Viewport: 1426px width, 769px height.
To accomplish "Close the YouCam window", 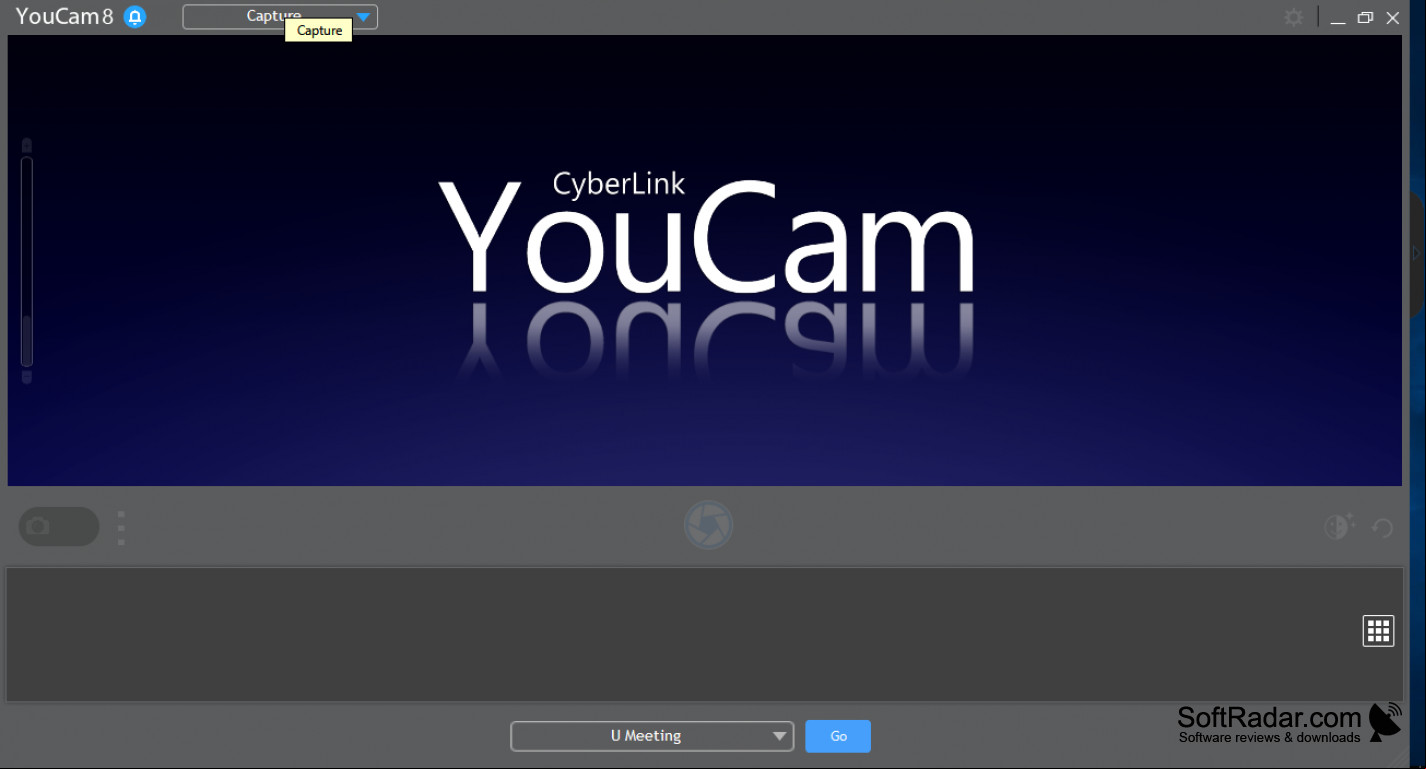I will click(x=1393, y=18).
